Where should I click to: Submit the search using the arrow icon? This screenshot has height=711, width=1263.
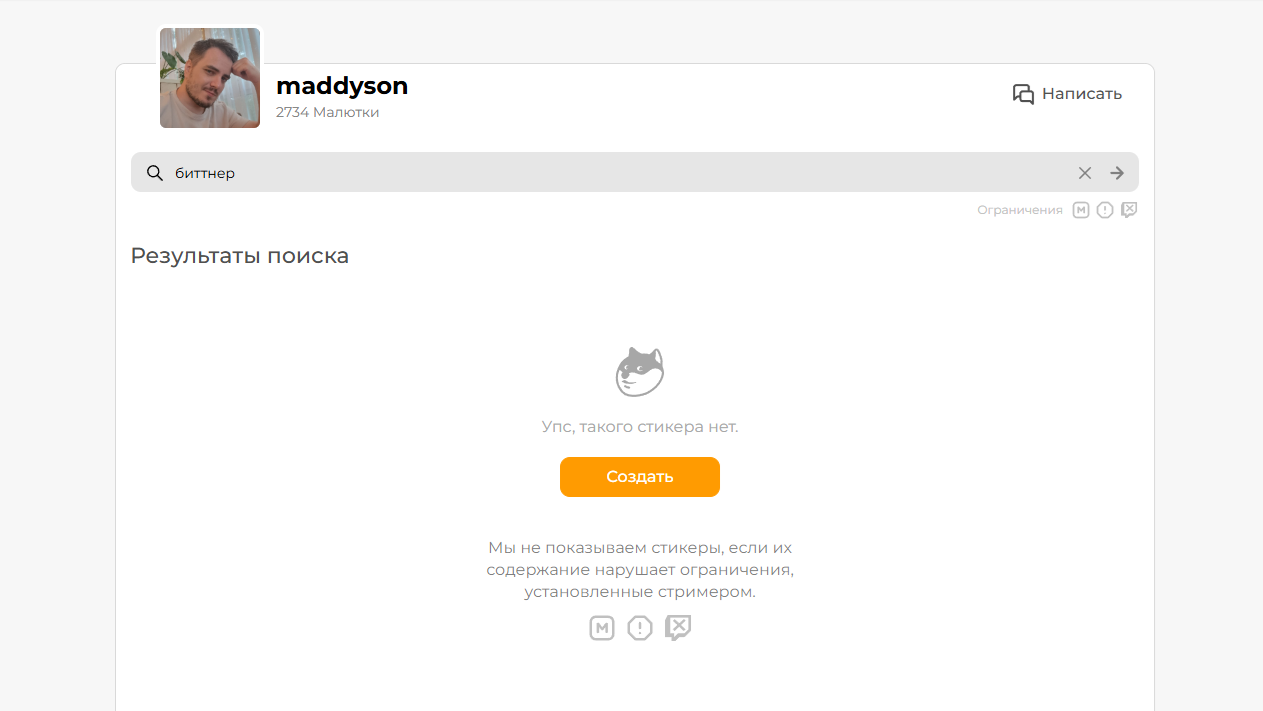1117,173
